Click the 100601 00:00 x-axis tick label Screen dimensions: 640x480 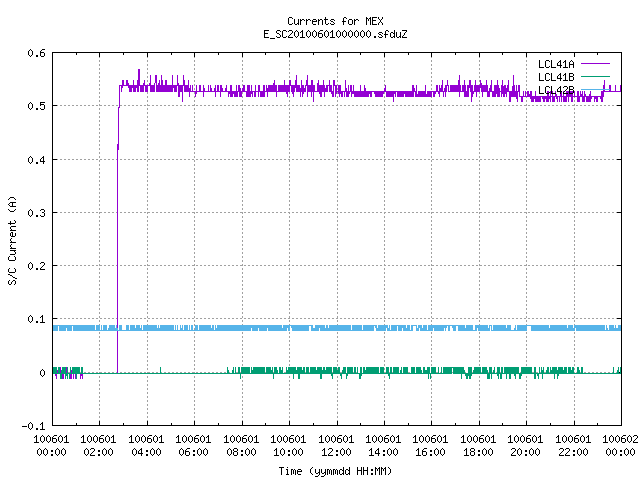[51, 446]
